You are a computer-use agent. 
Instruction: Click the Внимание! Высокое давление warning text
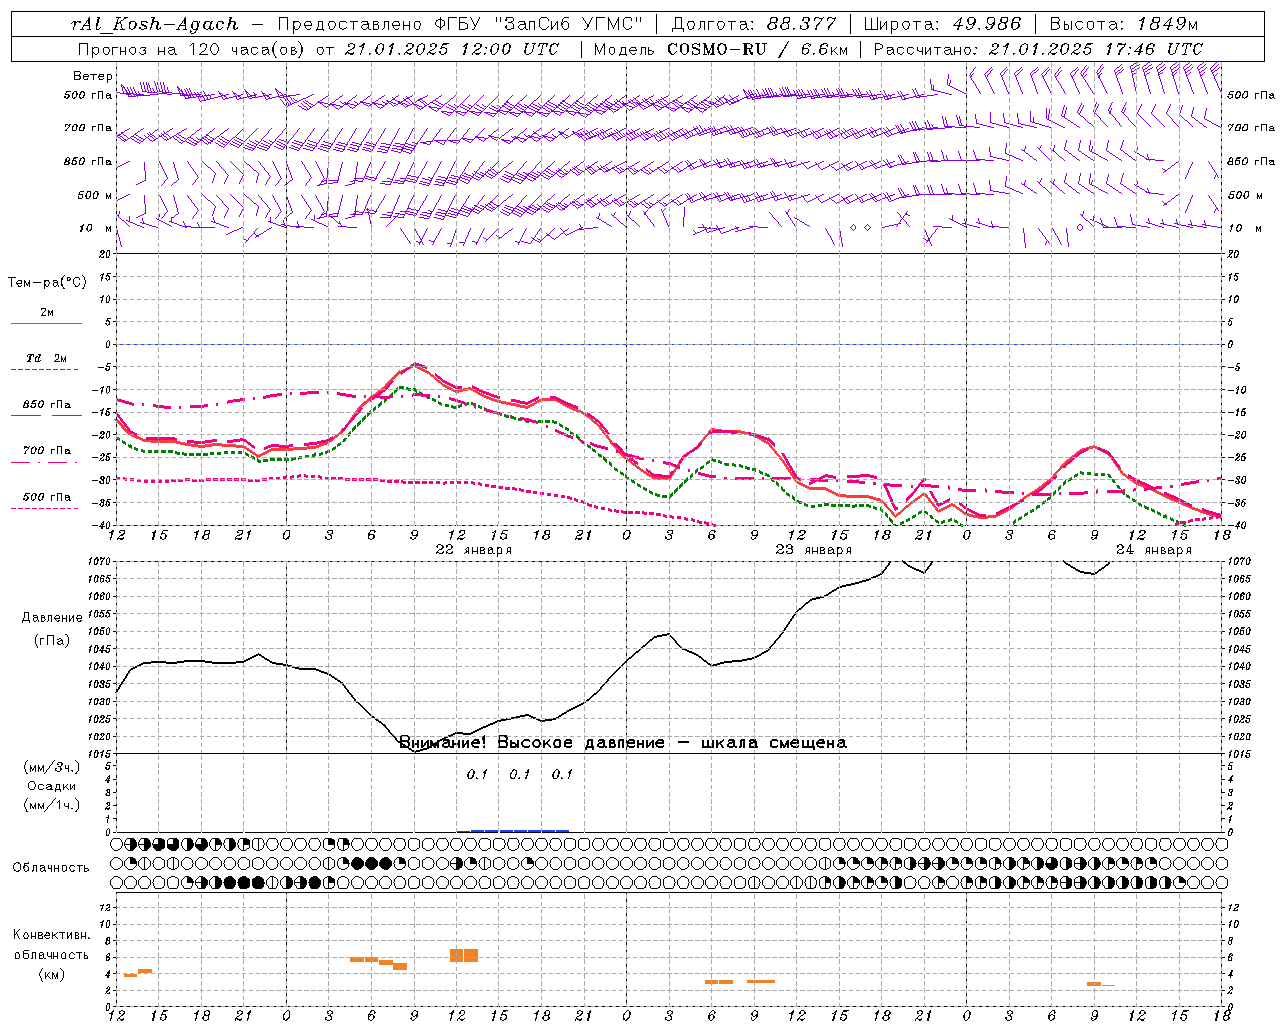click(x=623, y=743)
